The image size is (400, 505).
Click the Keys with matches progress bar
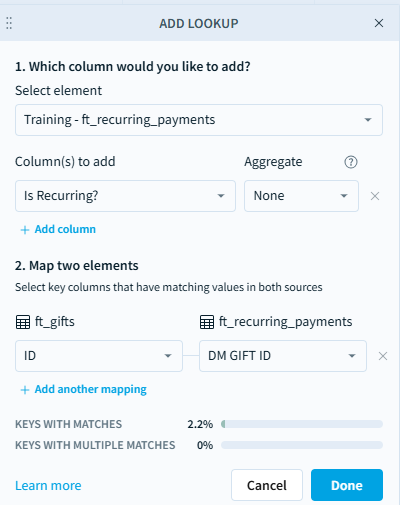click(302, 424)
